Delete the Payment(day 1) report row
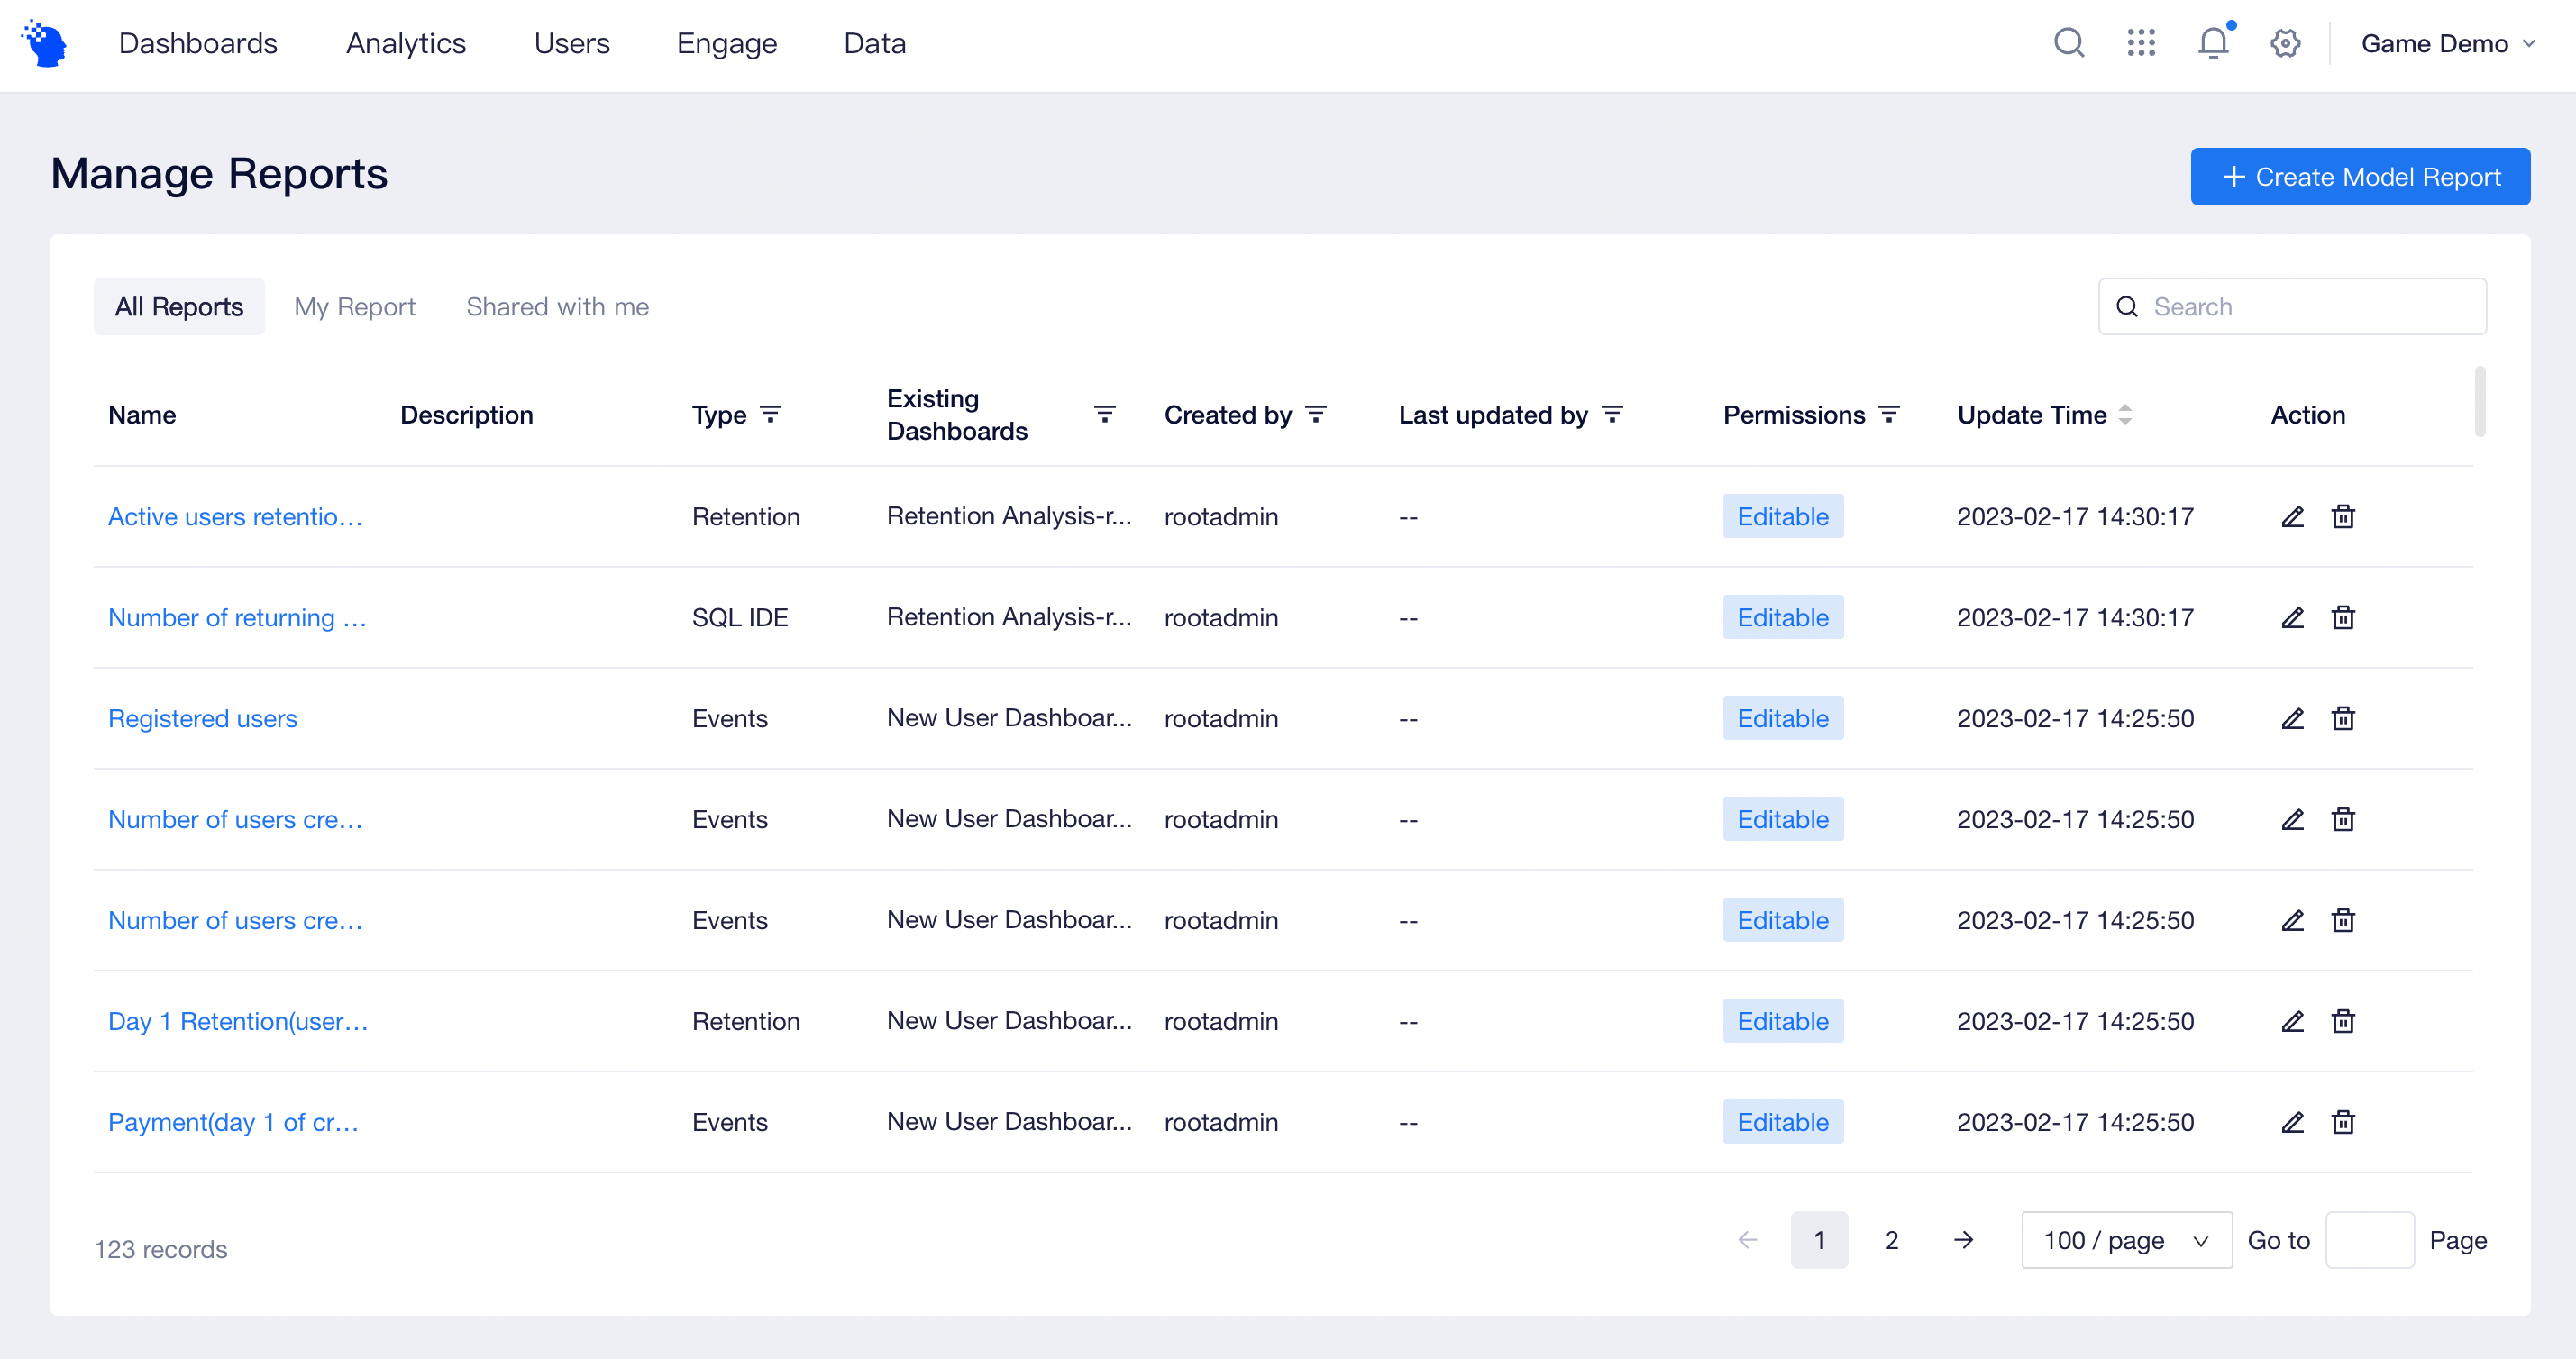 2343,1122
